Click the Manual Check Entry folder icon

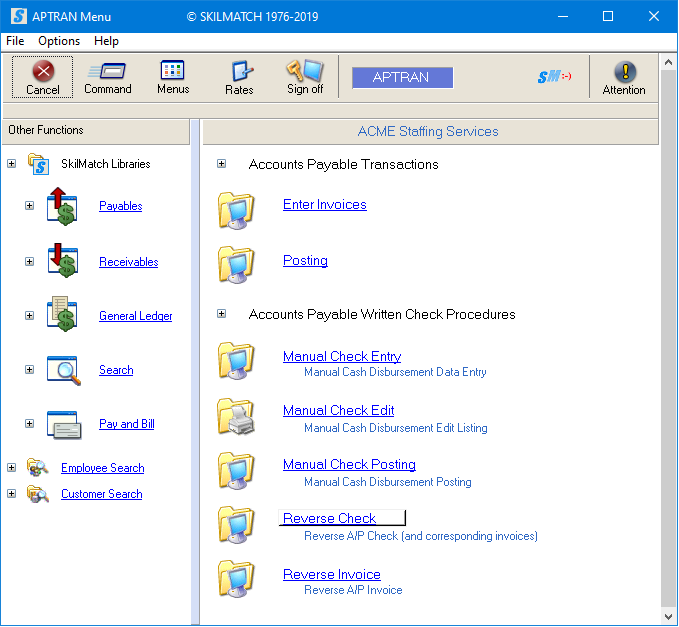[x=236, y=361]
